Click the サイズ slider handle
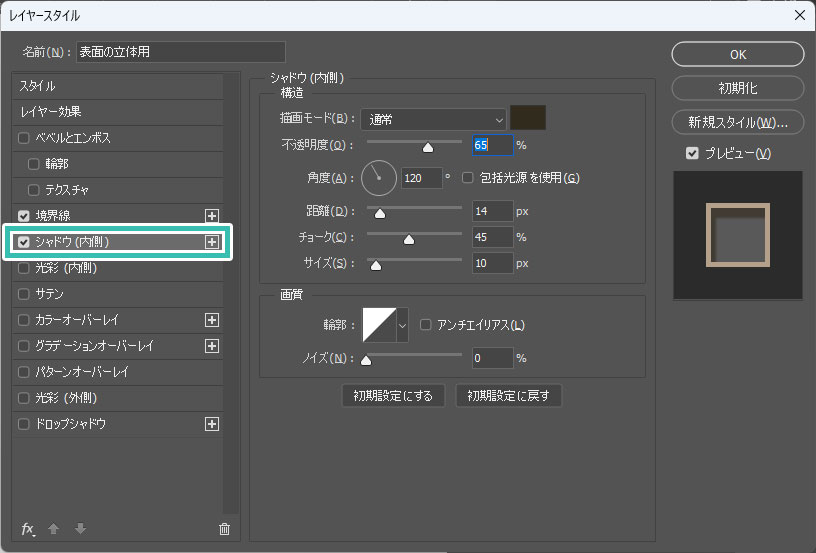816x553 pixels. [x=376, y=265]
